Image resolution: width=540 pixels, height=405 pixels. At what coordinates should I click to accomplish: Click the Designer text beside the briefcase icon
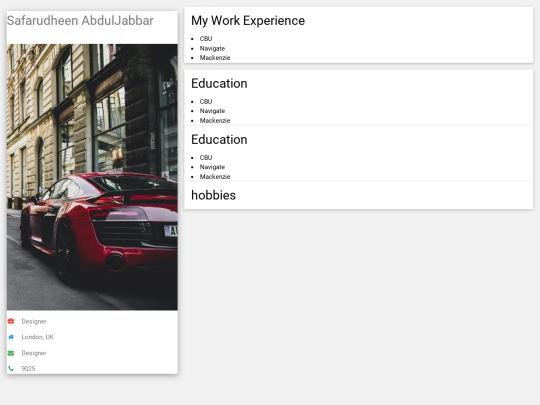coord(34,321)
